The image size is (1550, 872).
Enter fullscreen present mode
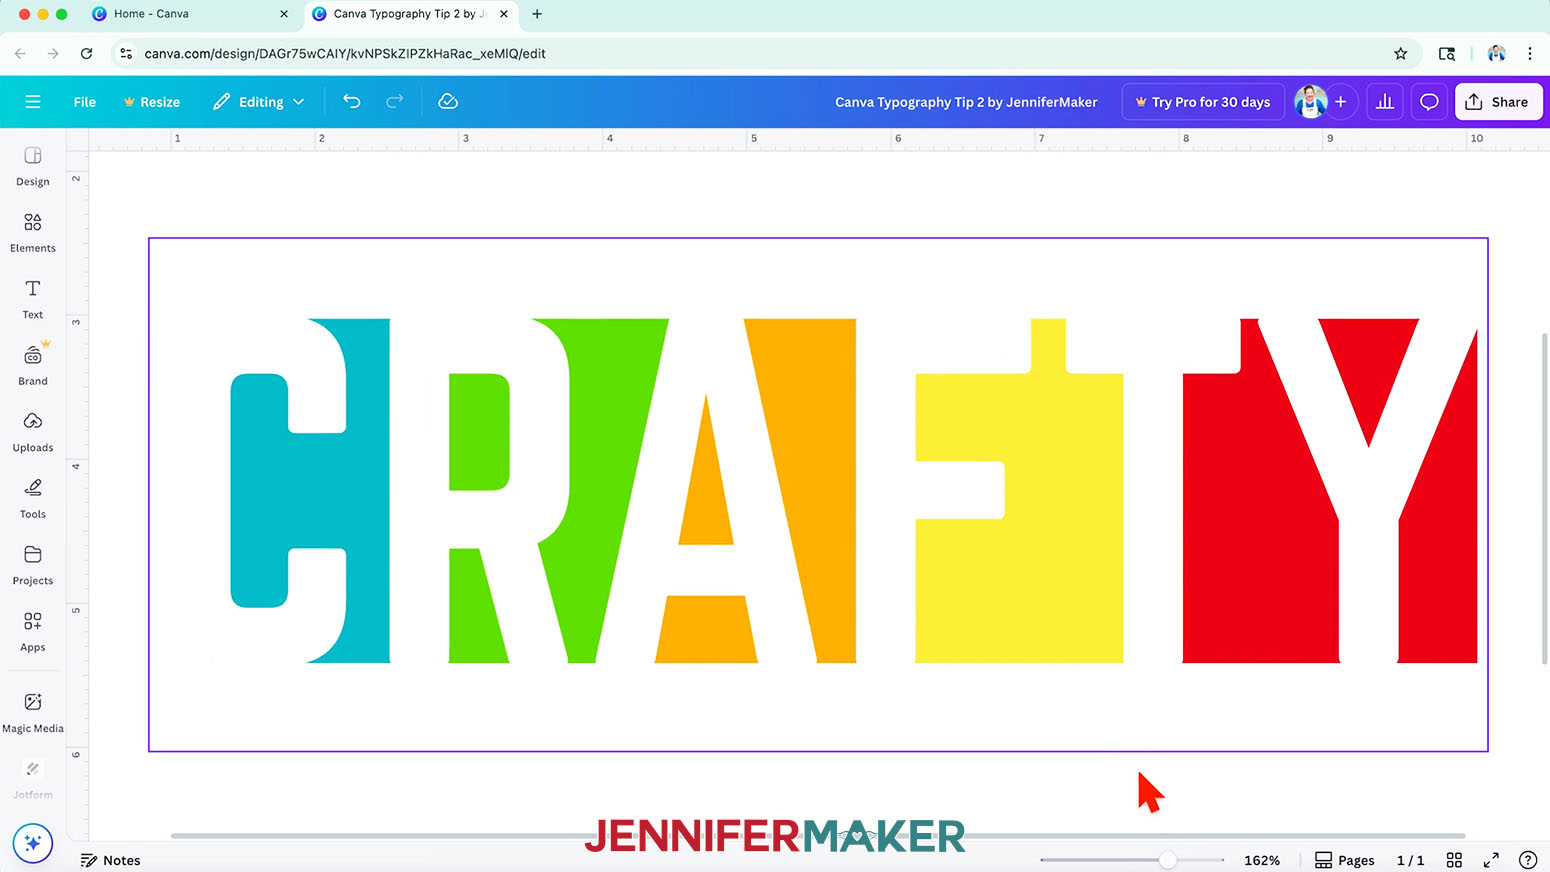[x=1491, y=860]
